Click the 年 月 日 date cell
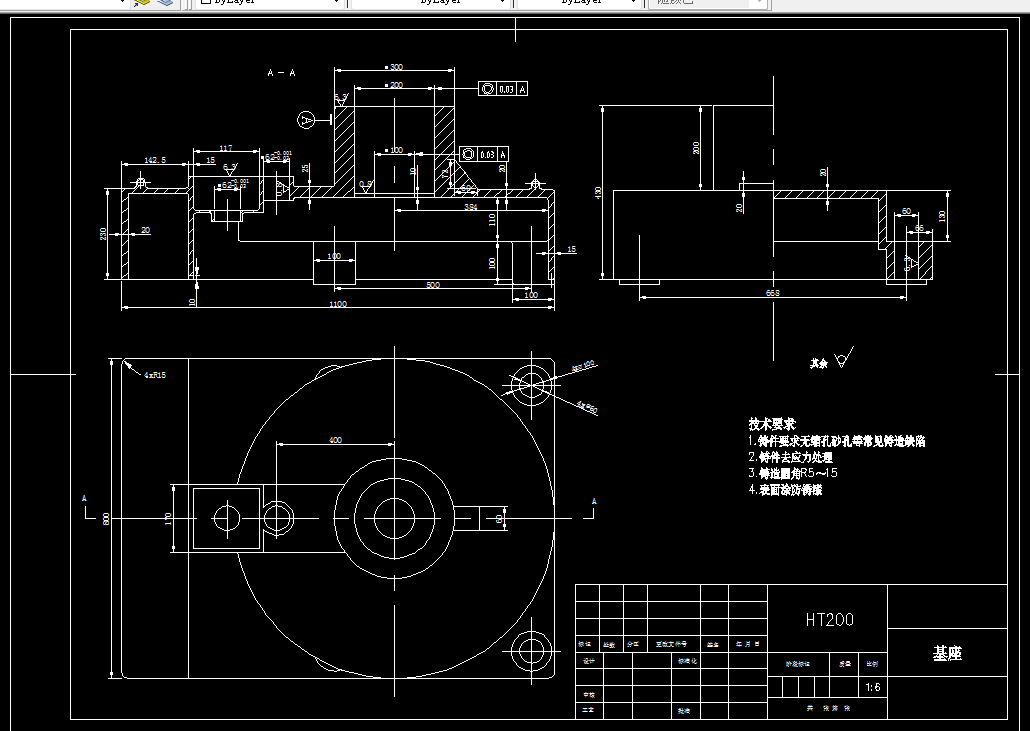 [x=748, y=644]
